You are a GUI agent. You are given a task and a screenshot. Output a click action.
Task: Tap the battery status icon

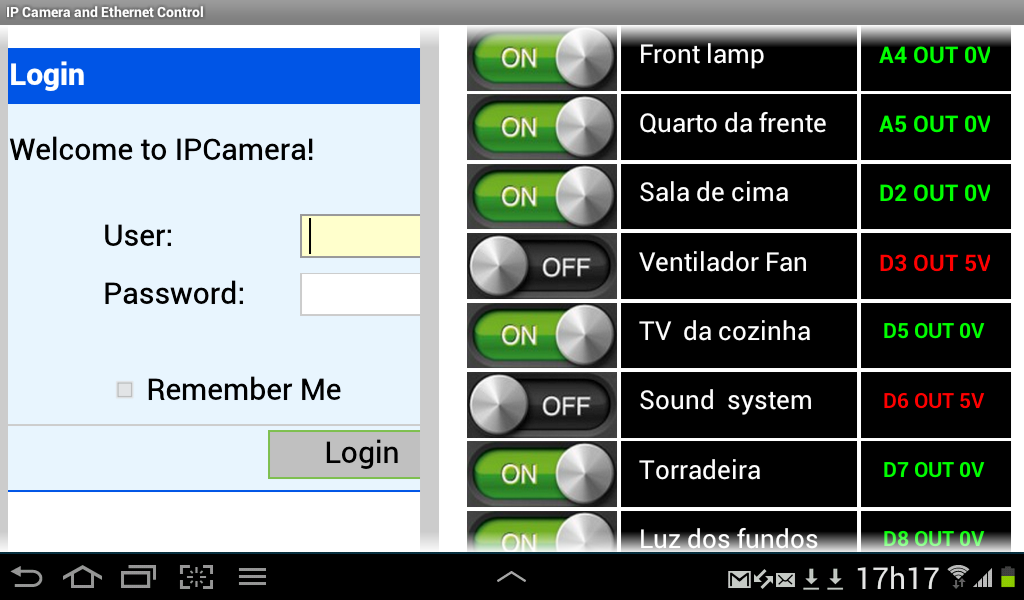point(1009,577)
